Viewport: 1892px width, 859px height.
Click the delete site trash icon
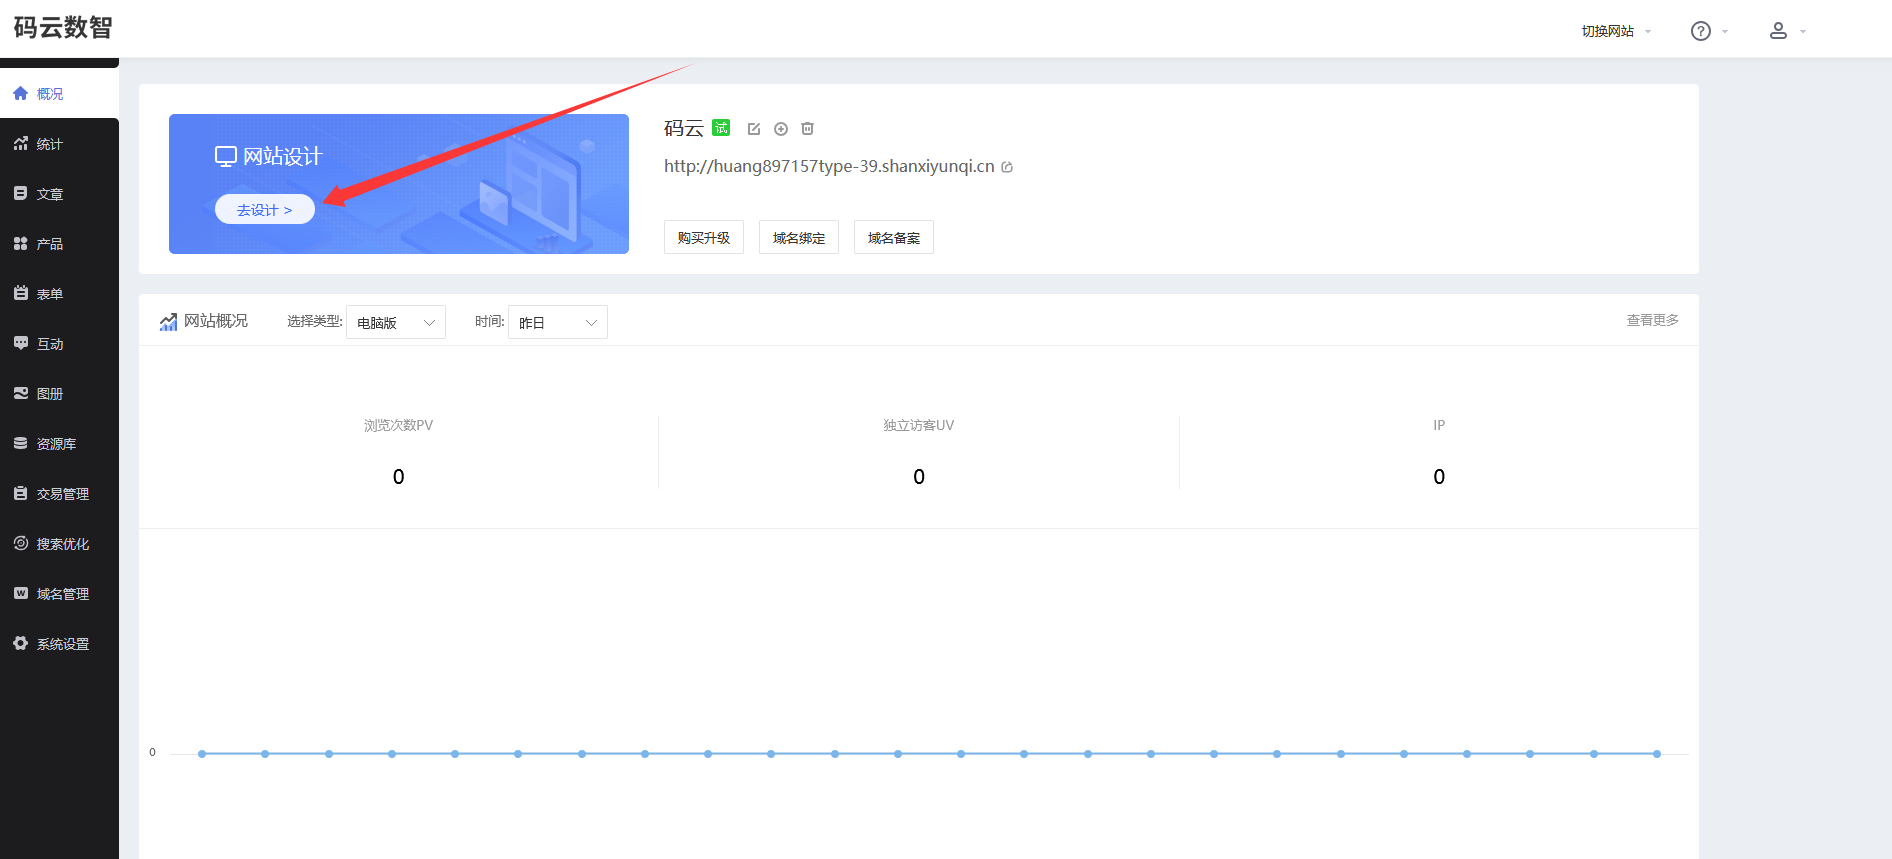pos(808,129)
